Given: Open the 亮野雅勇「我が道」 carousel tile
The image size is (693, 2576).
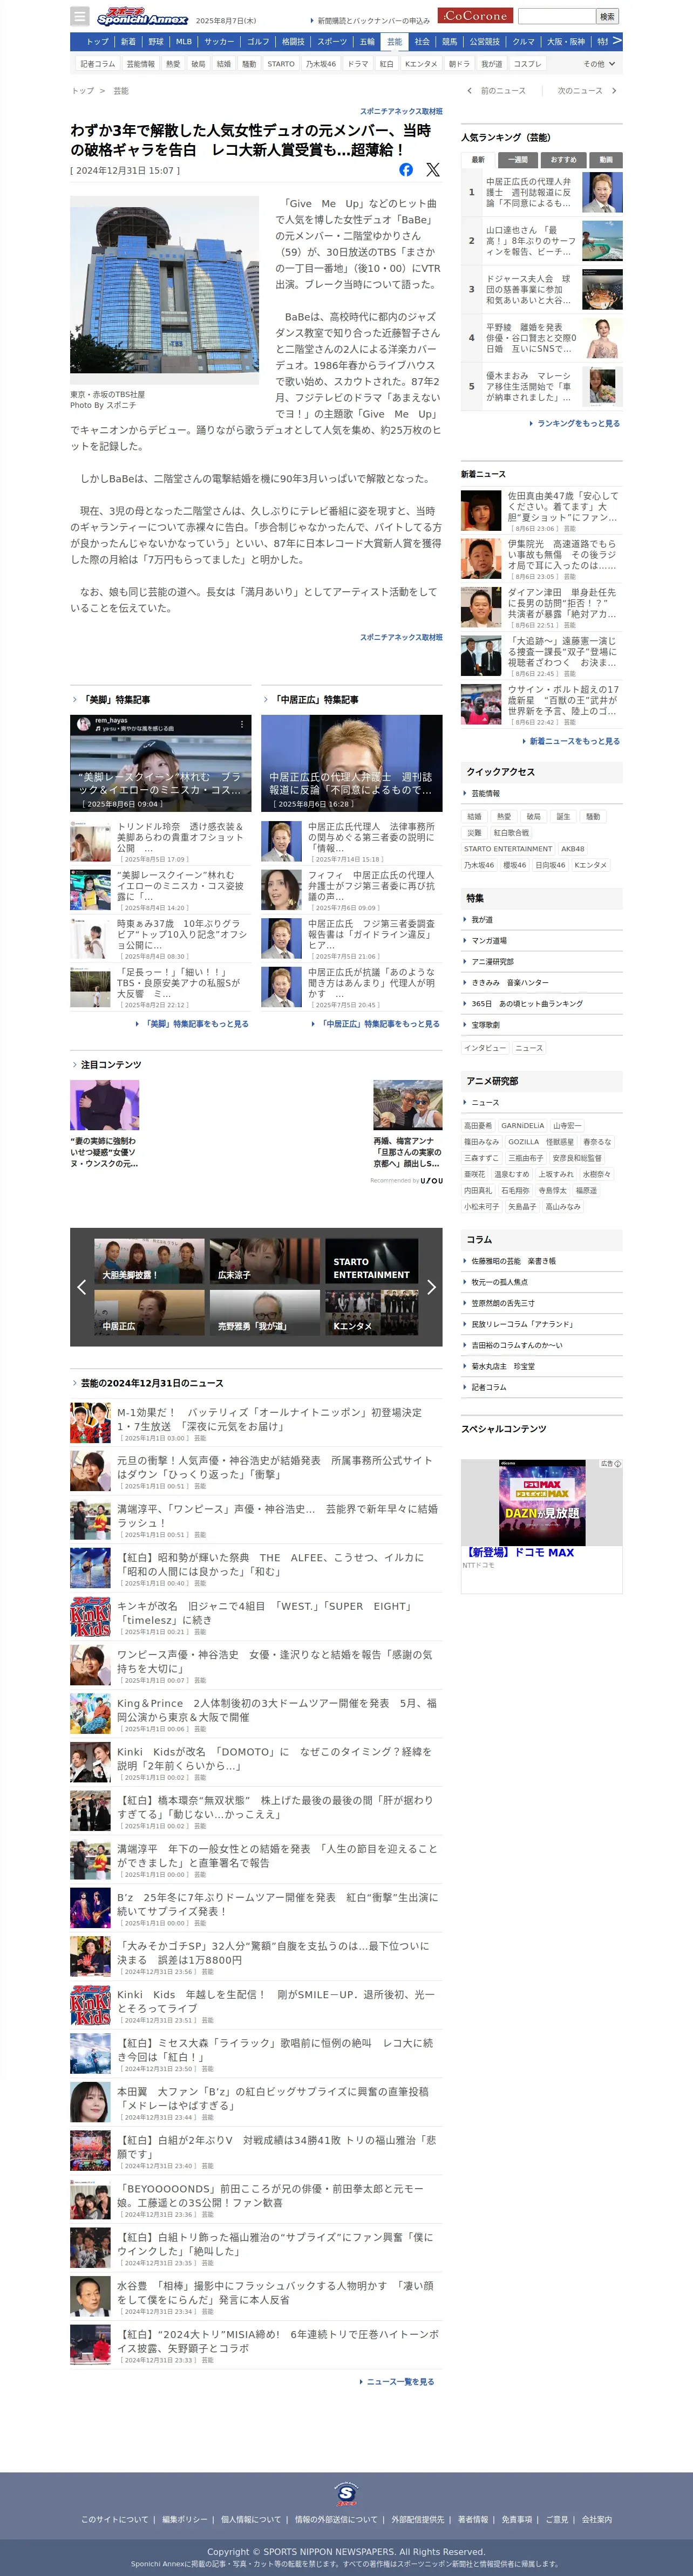Looking at the screenshot, I should (x=265, y=1312).
